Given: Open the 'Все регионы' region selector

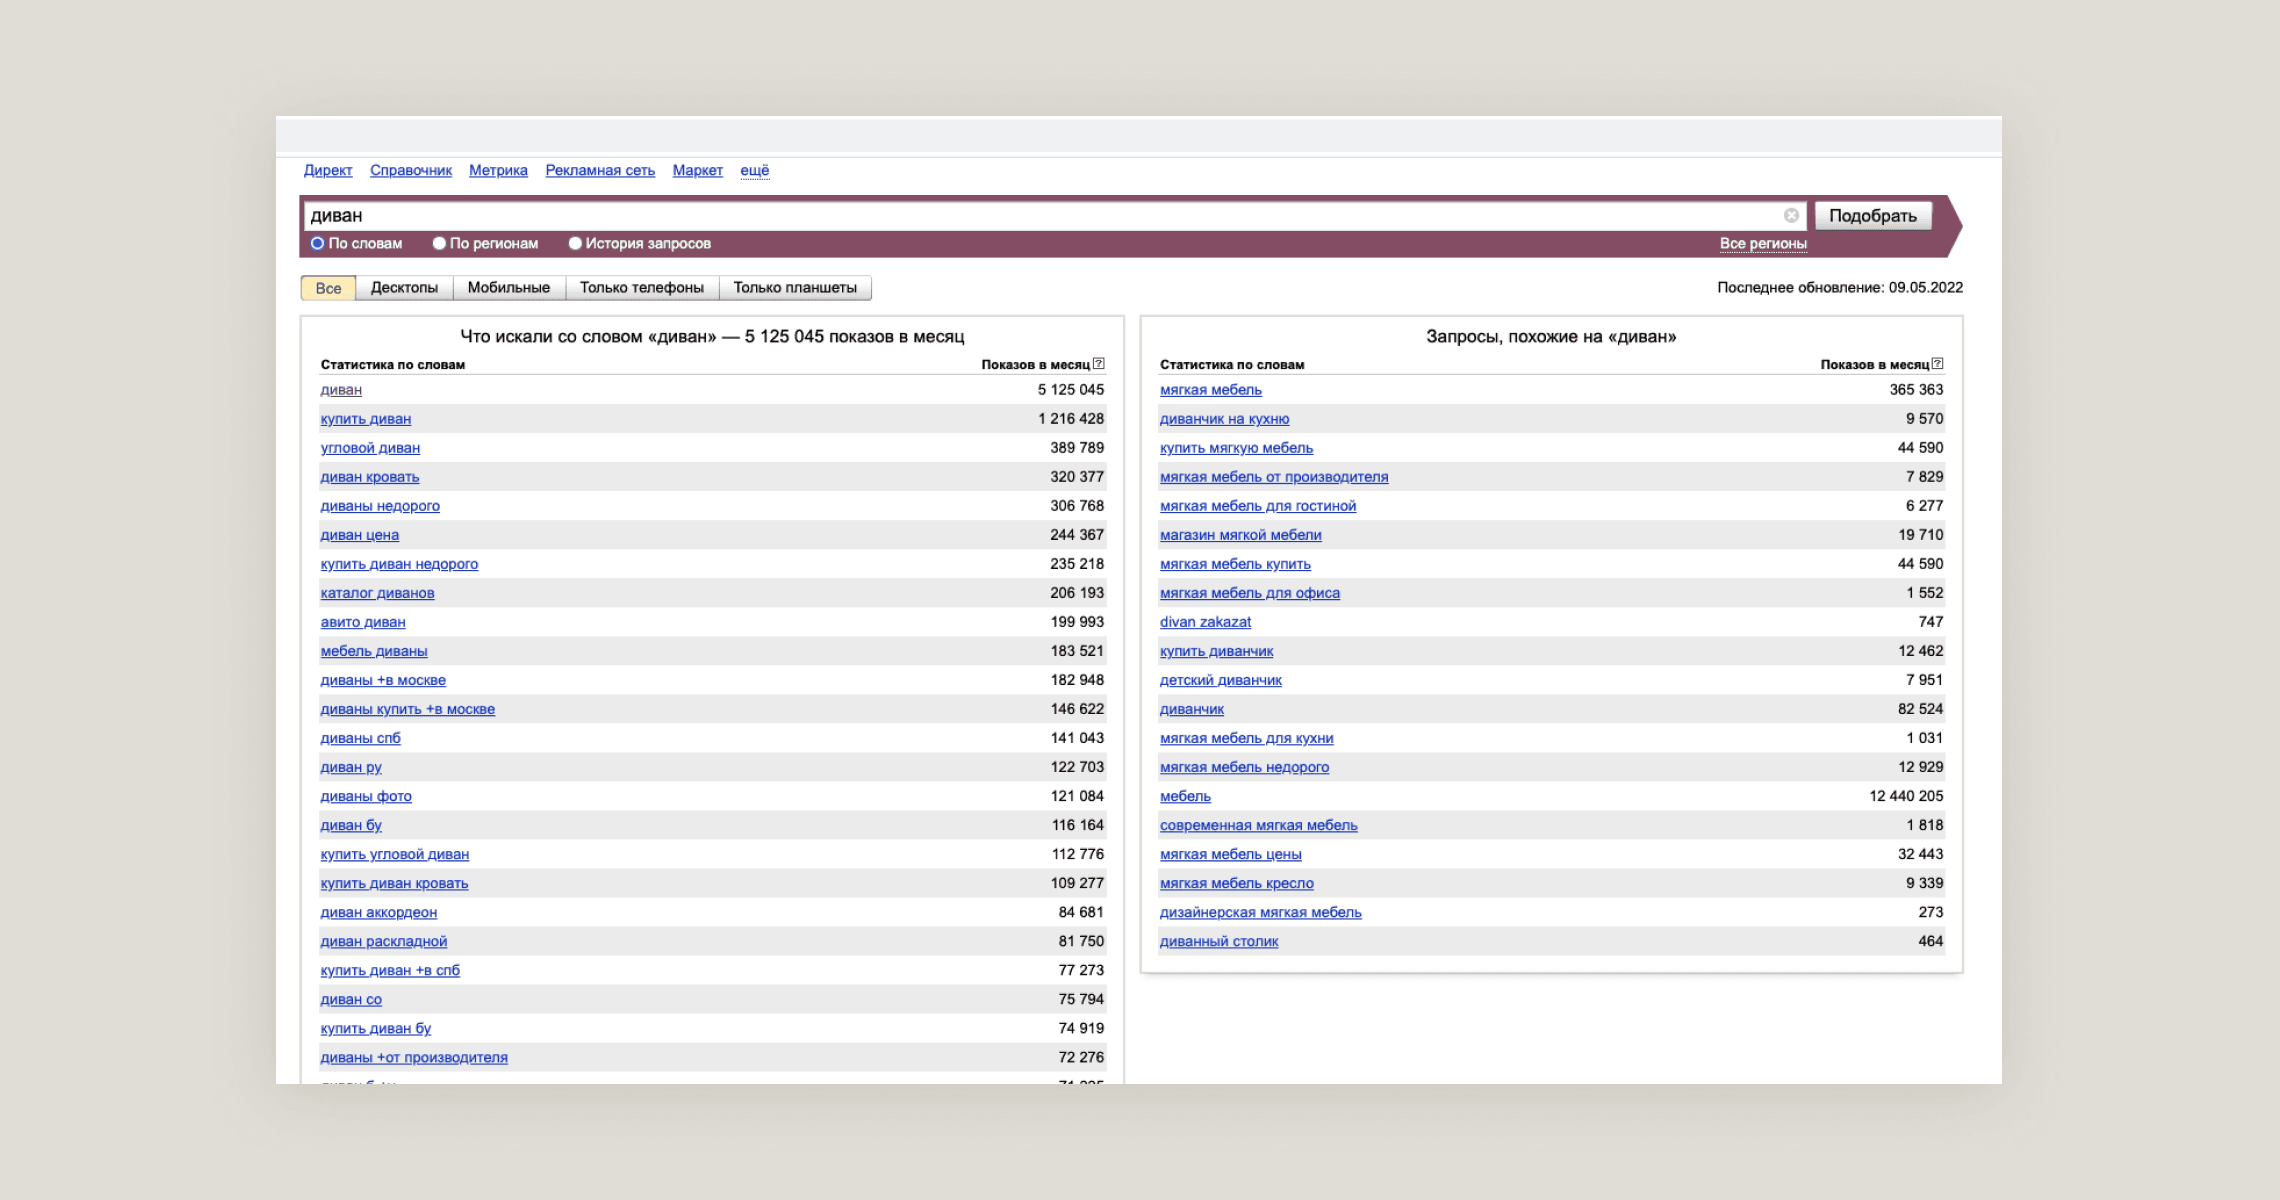Looking at the screenshot, I should click(x=1763, y=244).
